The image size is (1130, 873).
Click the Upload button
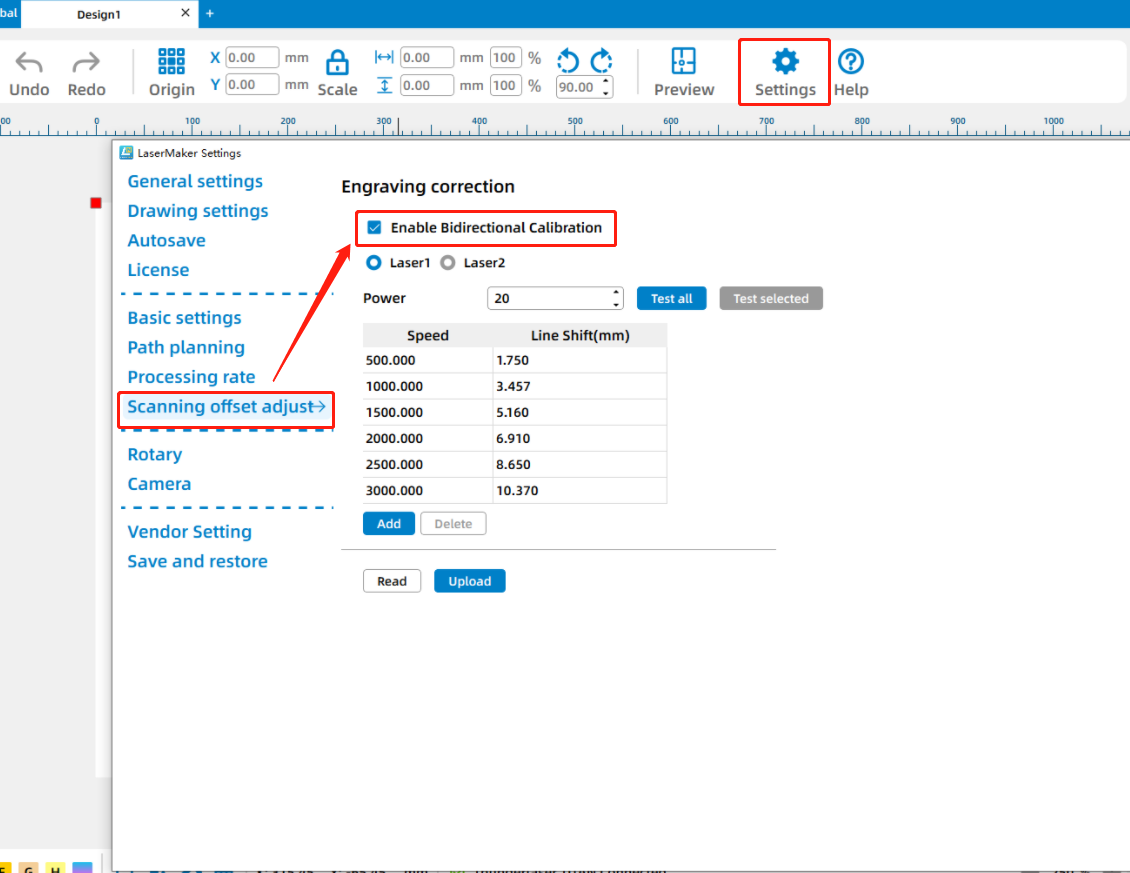coord(469,581)
